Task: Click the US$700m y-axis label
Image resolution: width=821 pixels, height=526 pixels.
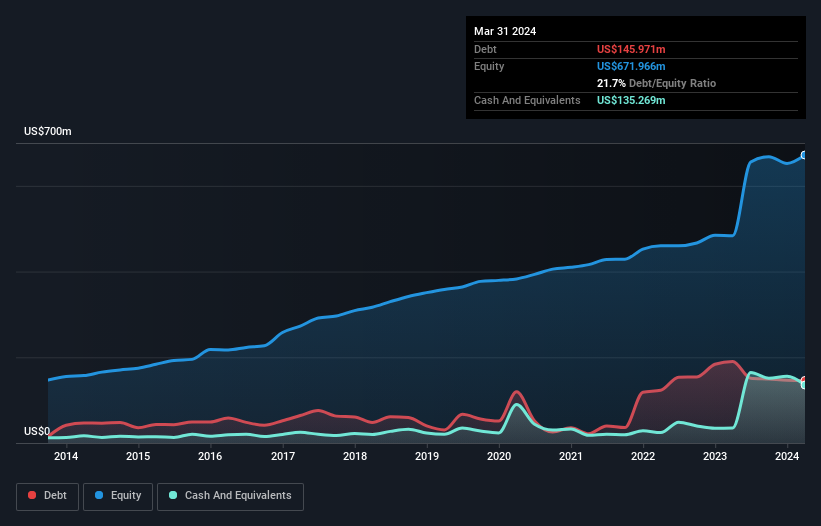Action: [48, 132]
